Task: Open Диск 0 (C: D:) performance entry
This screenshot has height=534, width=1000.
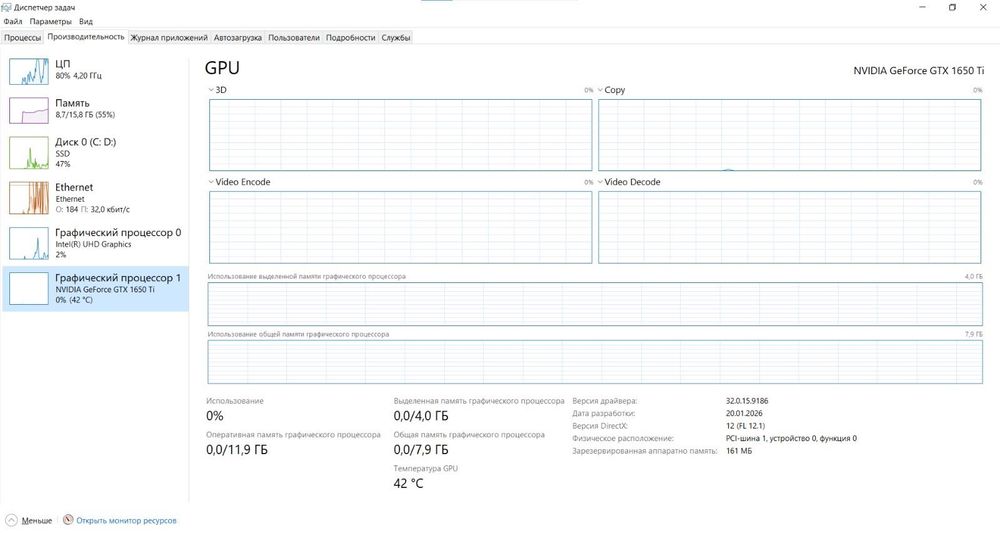Action: (x=96, y=152)
